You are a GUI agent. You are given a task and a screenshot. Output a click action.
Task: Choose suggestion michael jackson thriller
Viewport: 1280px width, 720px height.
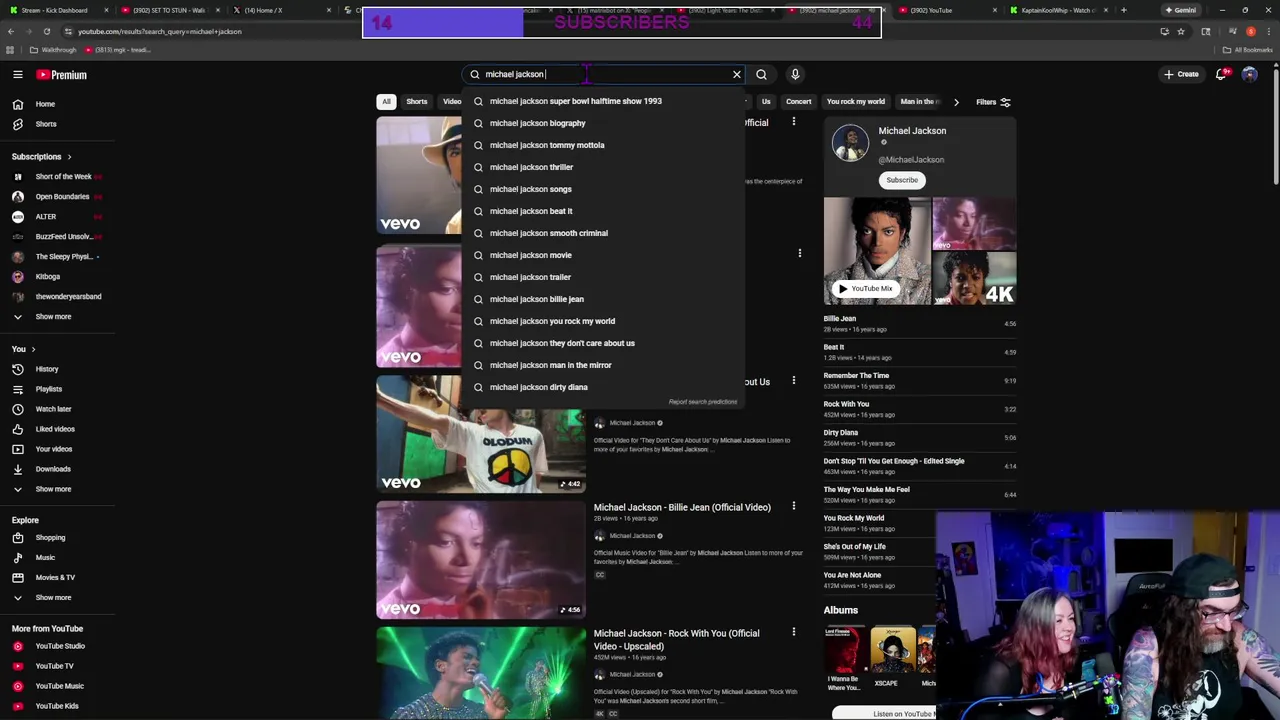[x=603, y=167]
